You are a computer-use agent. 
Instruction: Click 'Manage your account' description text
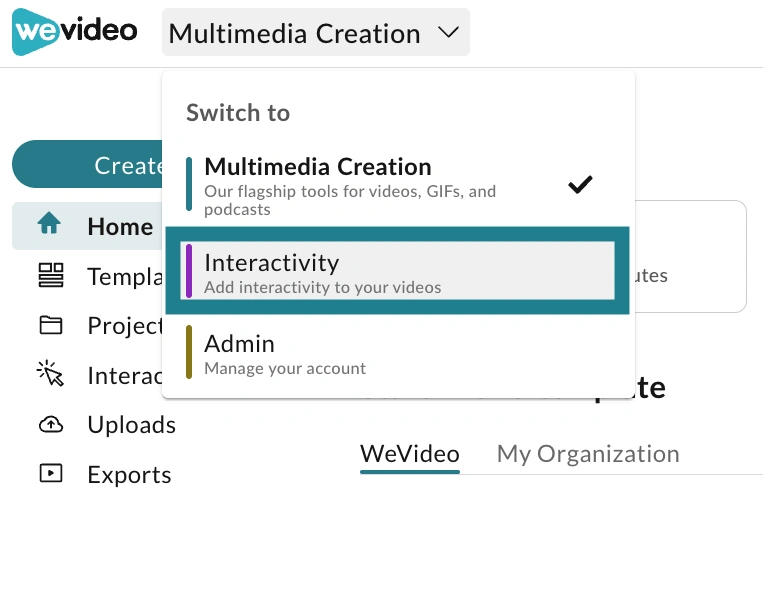point(285,368)
